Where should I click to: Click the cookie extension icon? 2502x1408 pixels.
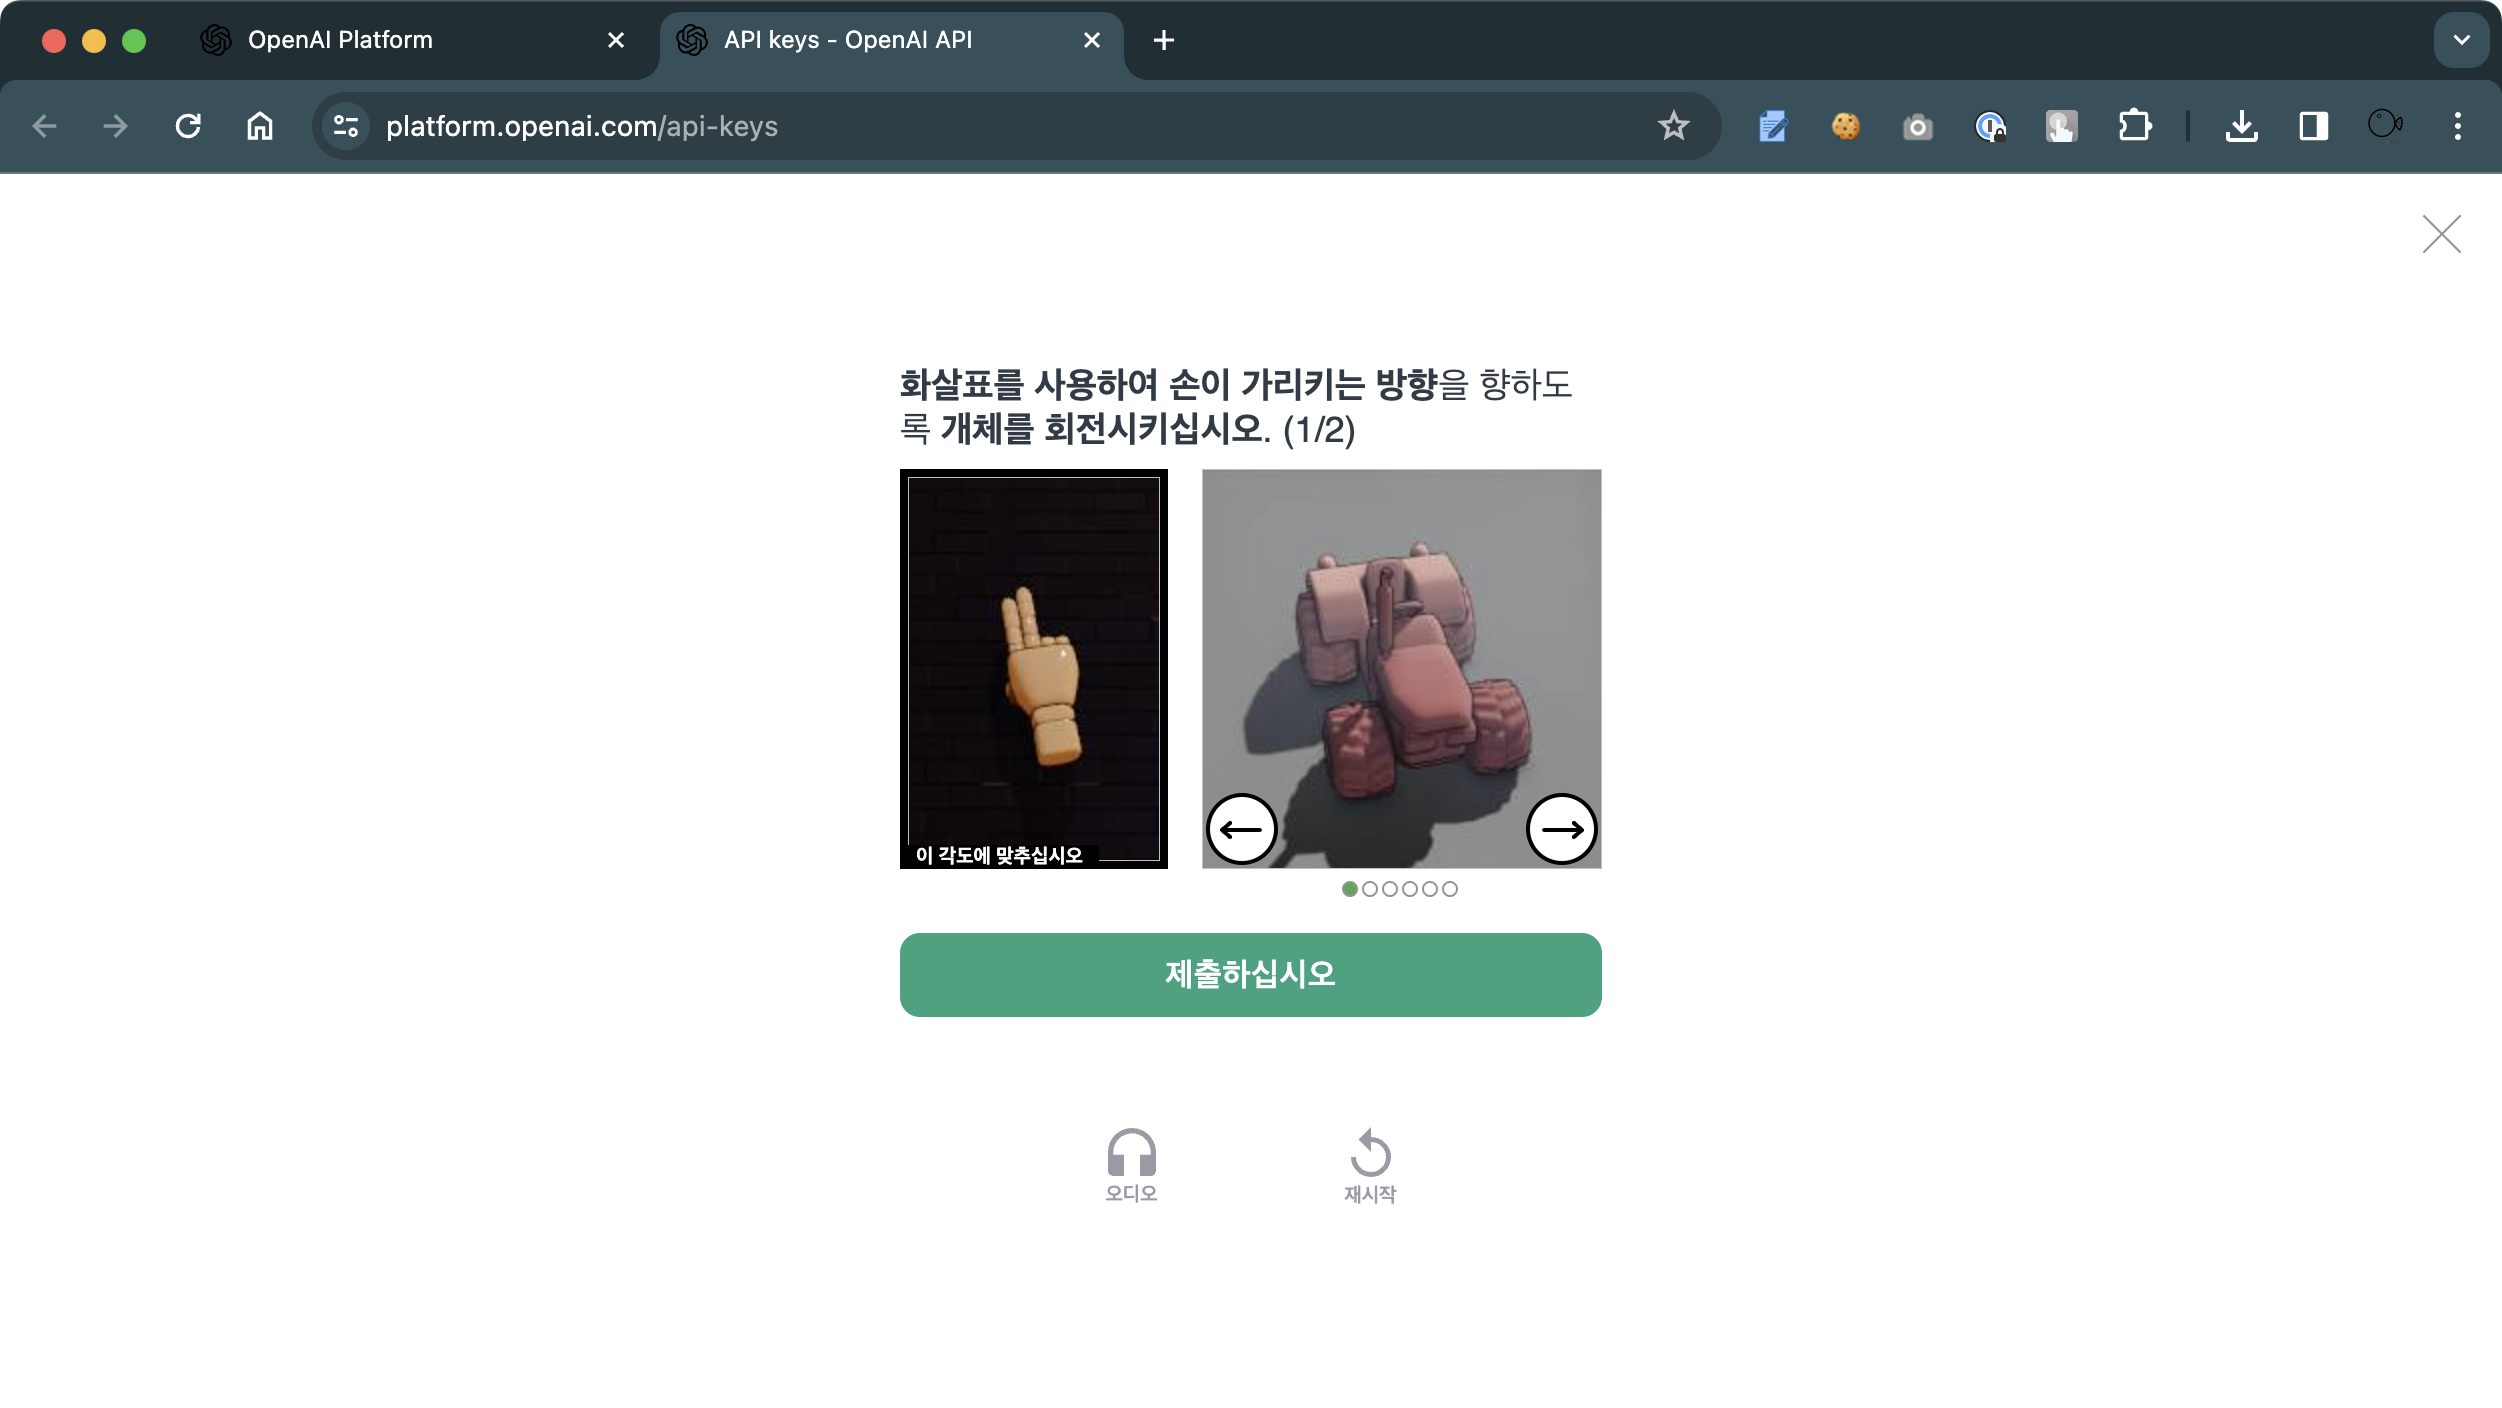click(1845, 126)
